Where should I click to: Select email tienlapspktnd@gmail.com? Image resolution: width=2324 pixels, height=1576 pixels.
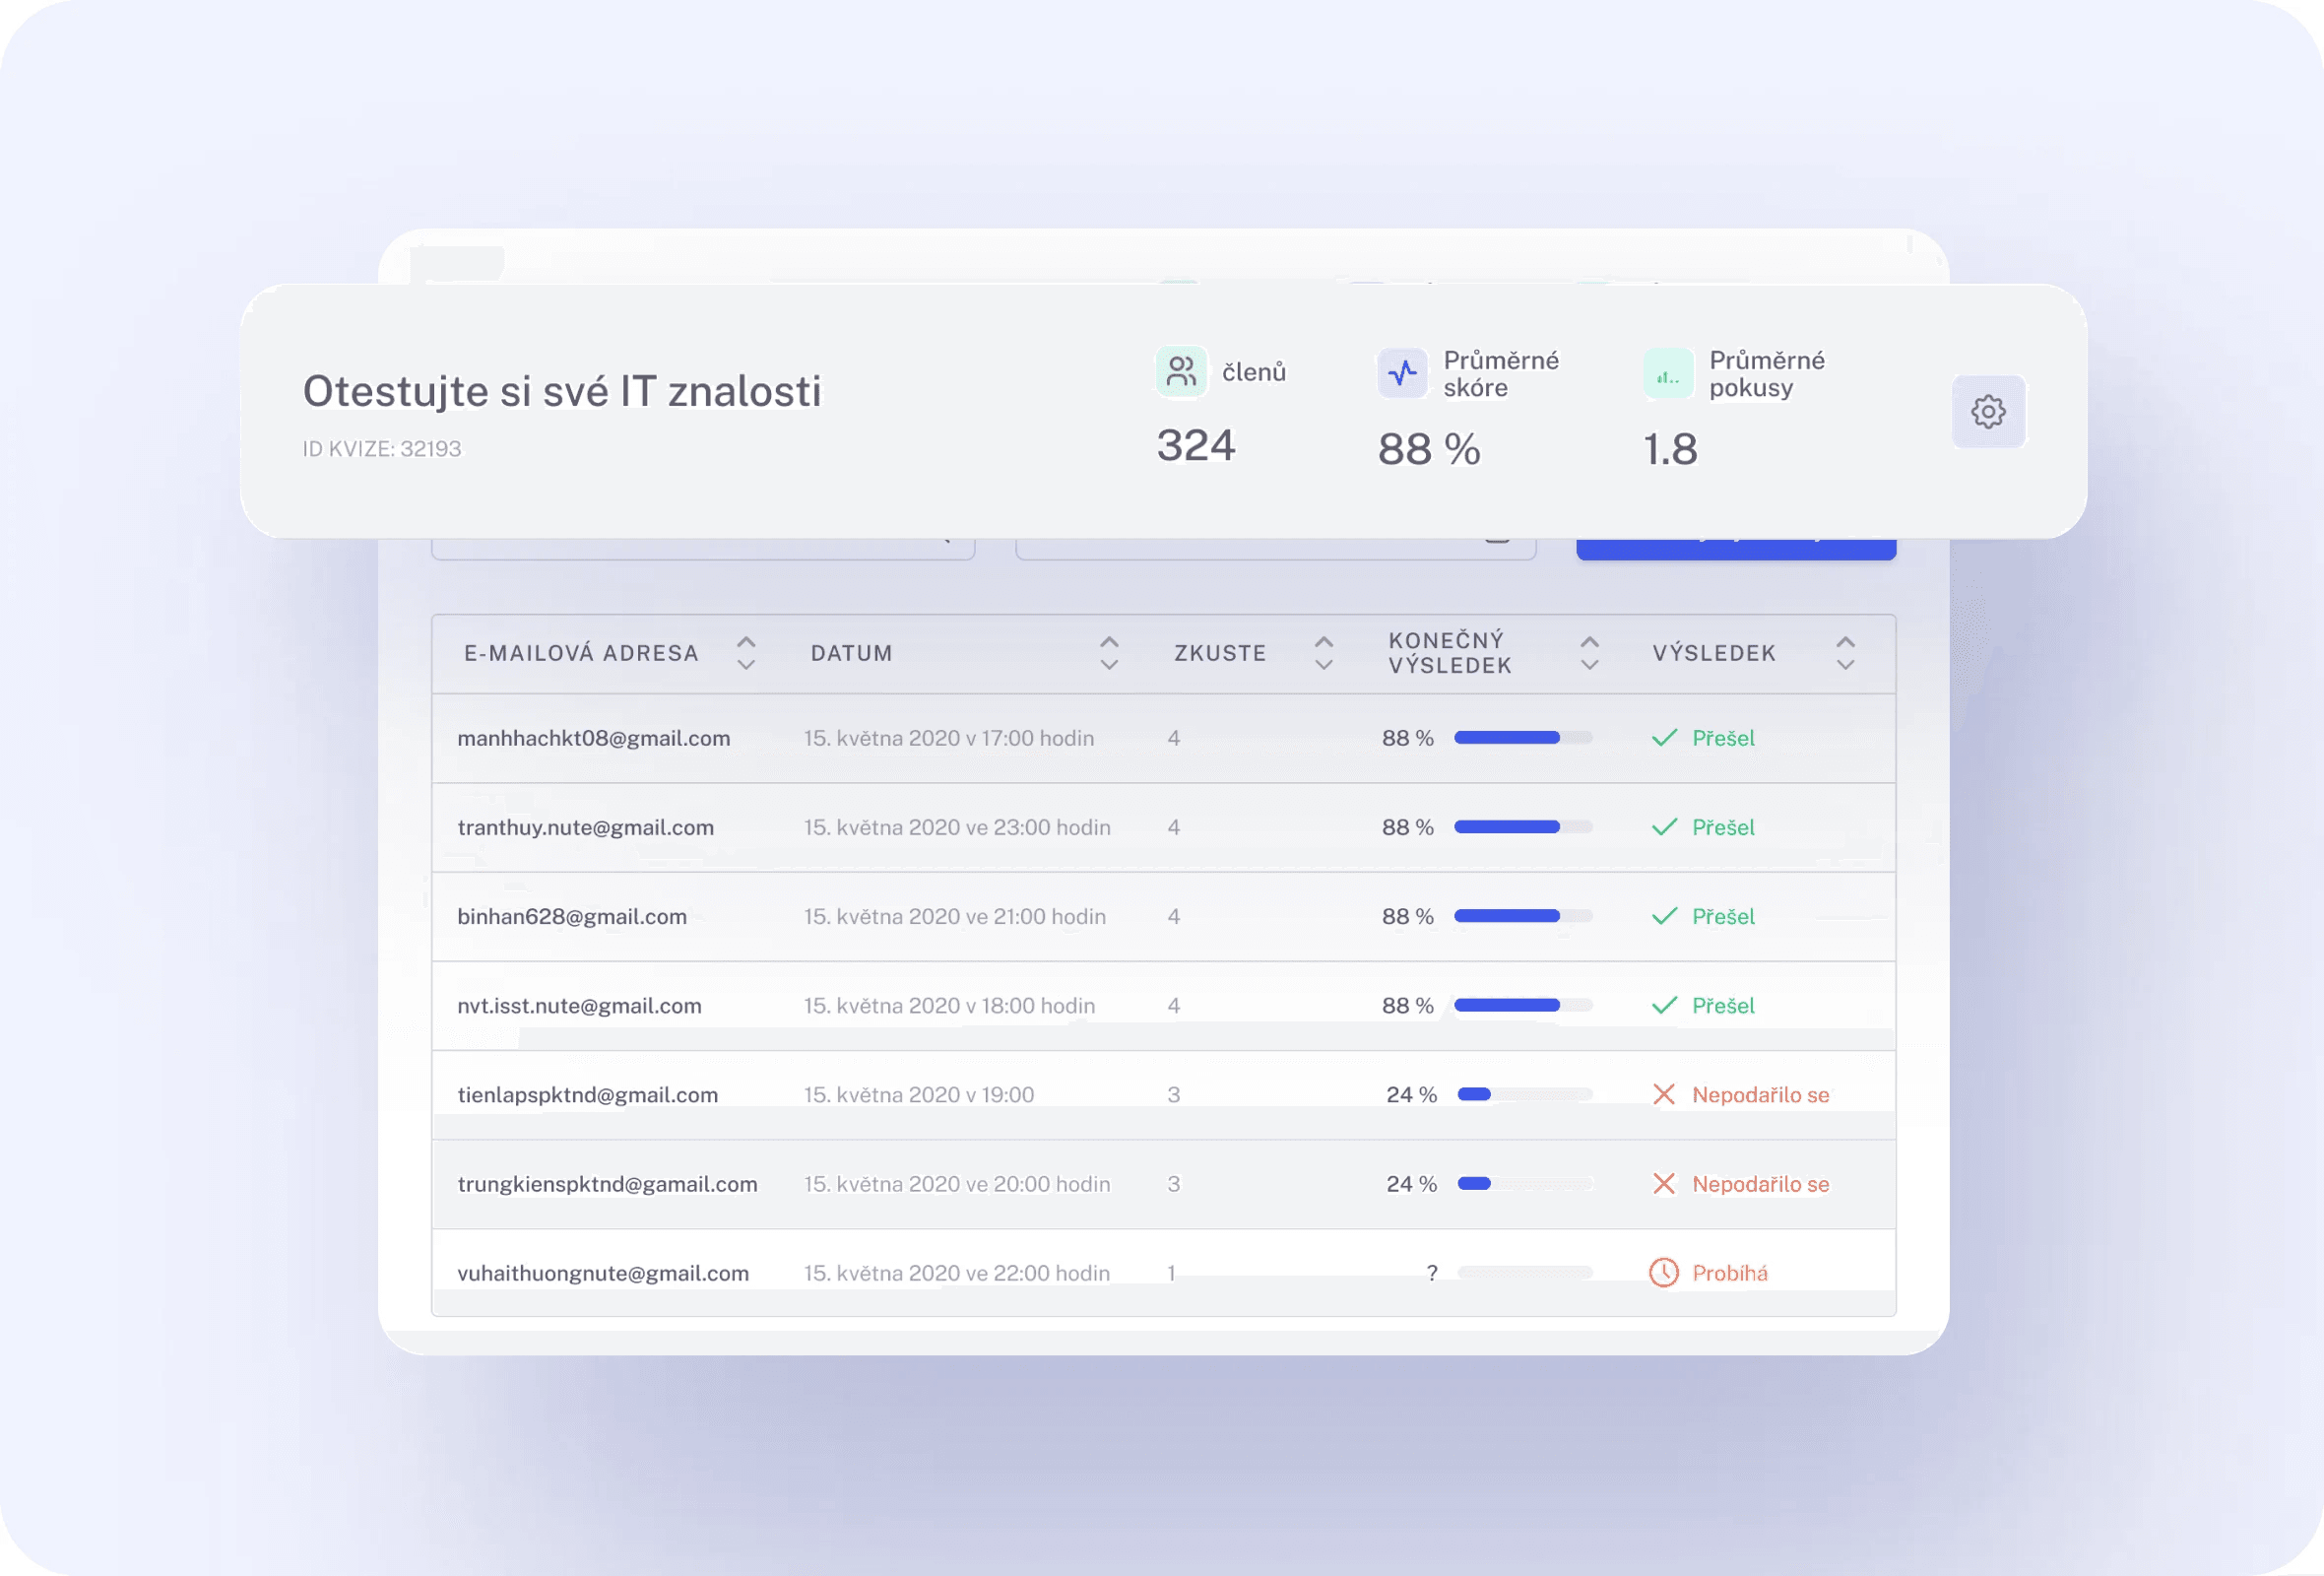(x=588, y=1094)
